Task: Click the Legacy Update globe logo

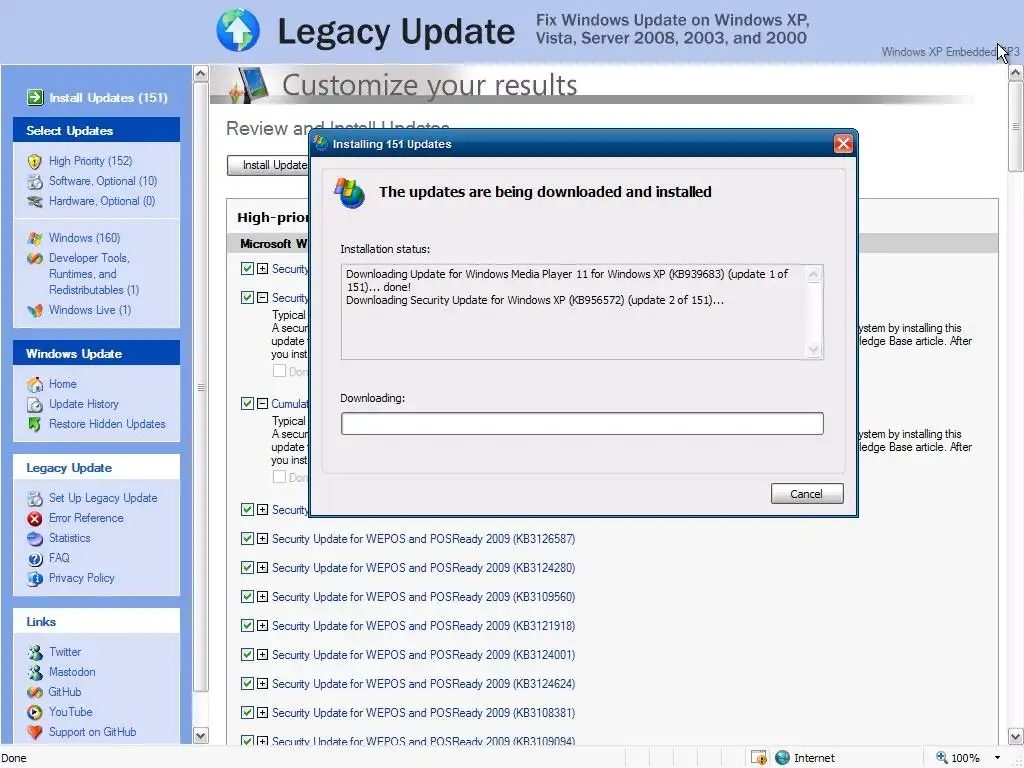Action: tap(238, 30)
